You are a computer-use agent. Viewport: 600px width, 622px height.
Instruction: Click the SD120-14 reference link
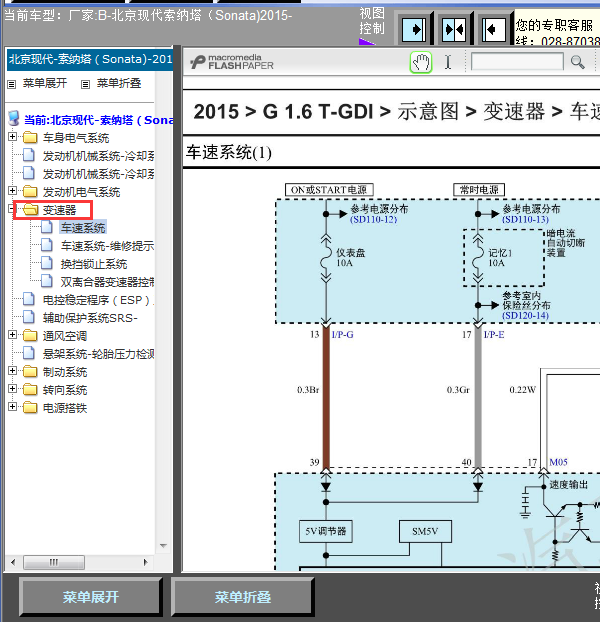pyautogui.click(x=525, y=315)
